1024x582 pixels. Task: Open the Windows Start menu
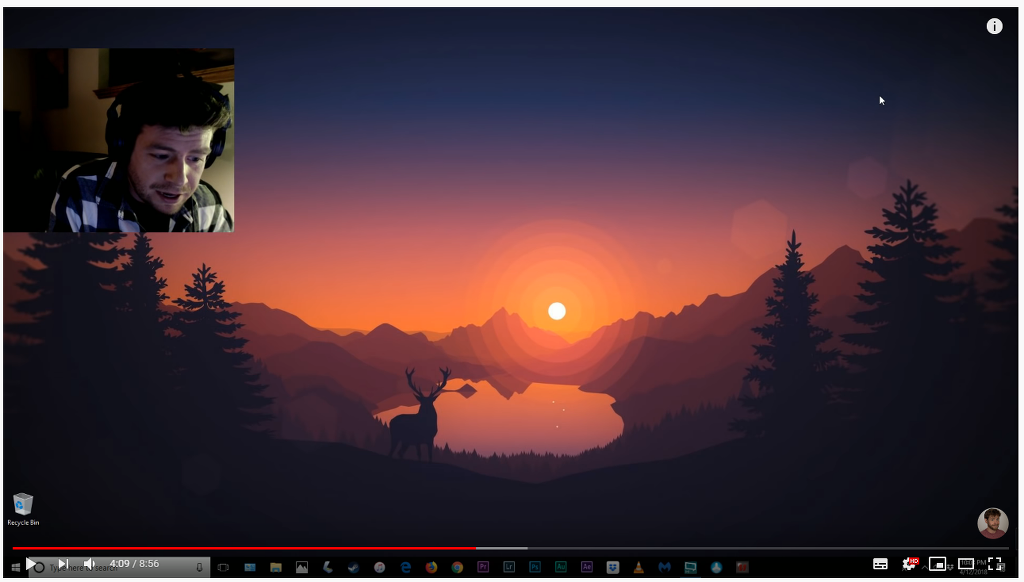click(x=15, y=568)
